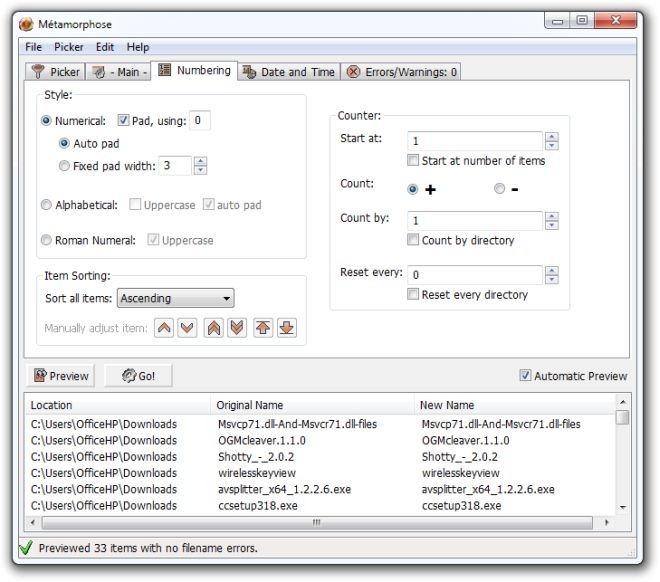The width and height of the screenshot is (660, 582).
Task: Move item down by several positions
Action: coord(237,327)
